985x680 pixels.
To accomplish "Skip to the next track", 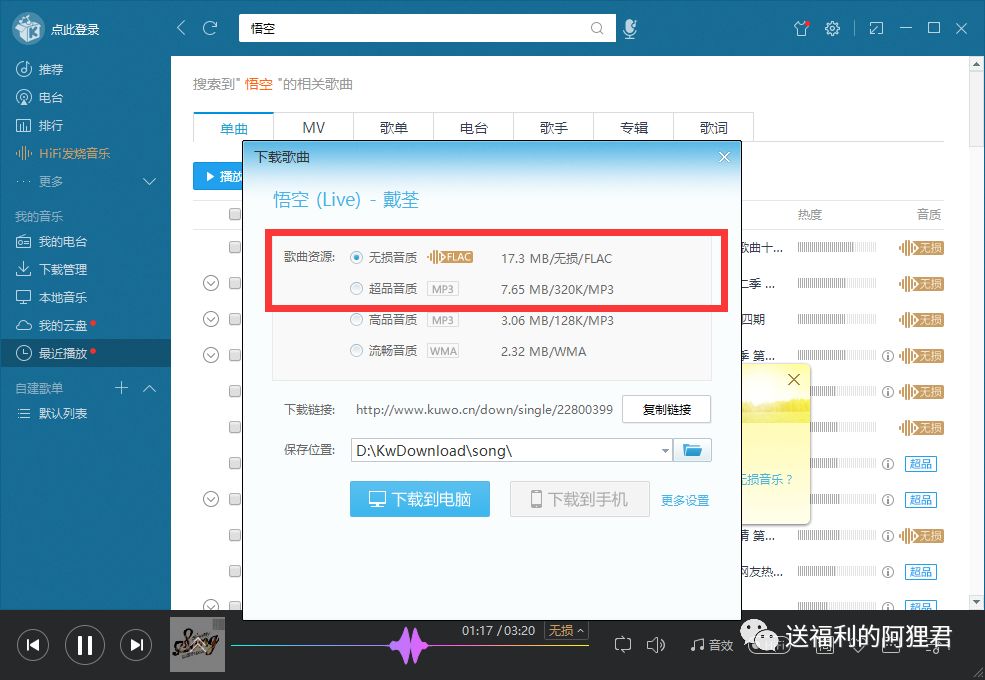I will [136, 645].
